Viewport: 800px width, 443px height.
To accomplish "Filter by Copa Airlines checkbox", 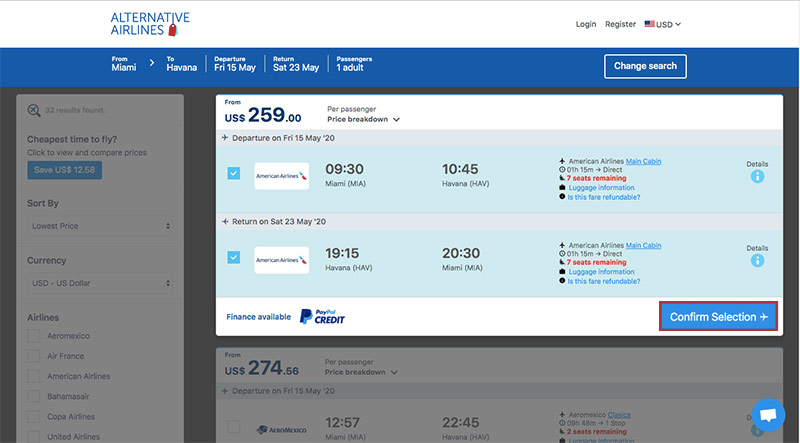I will click(x=34, y=416).
